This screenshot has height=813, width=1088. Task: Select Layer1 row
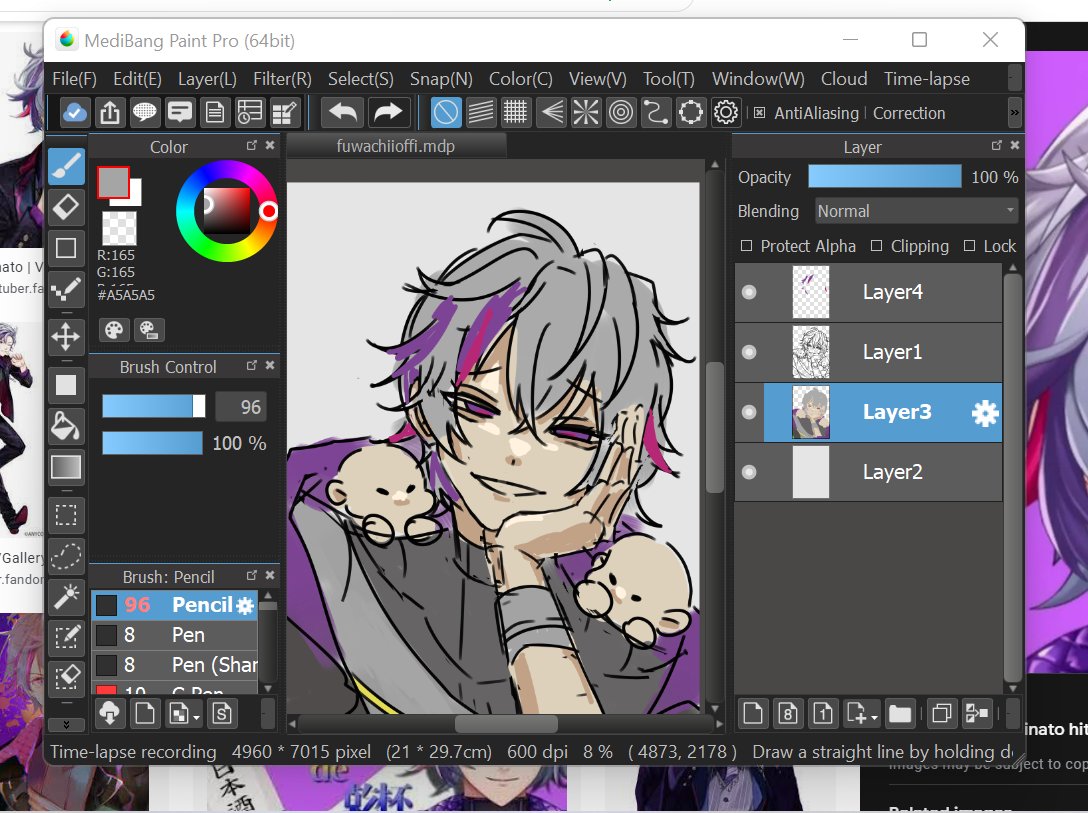coord(869,352)
